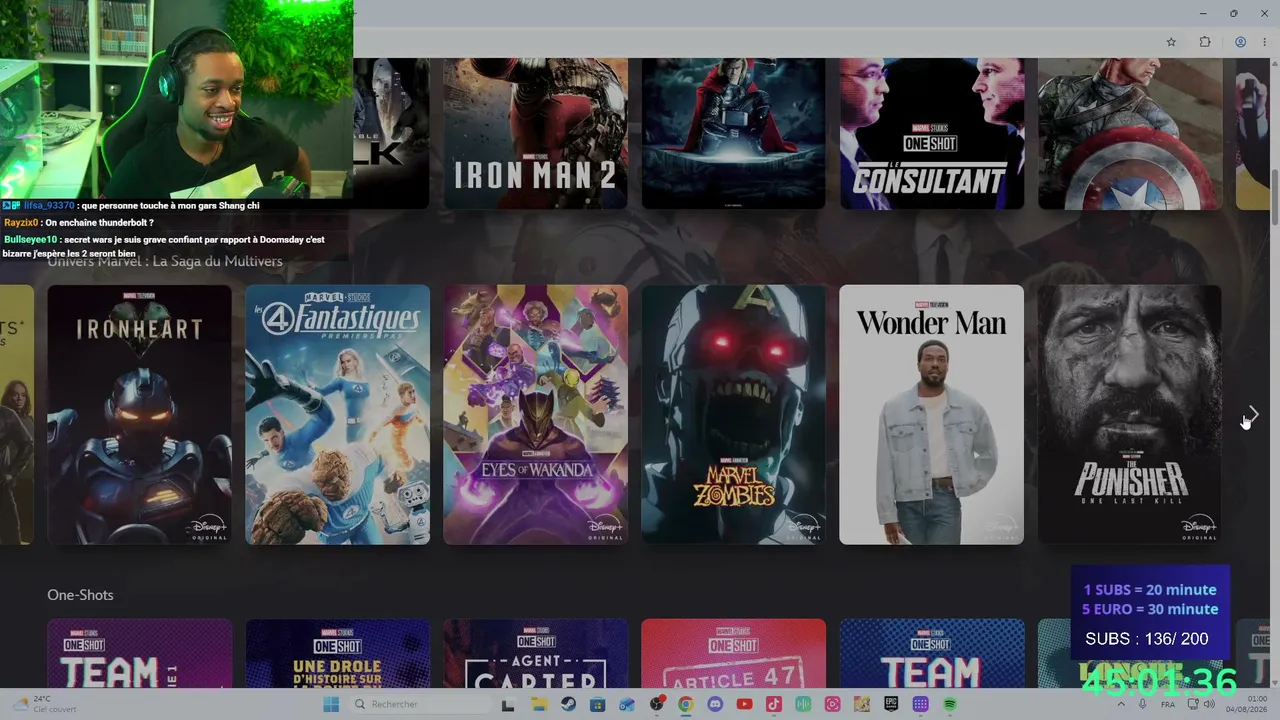Open Epic Games Launcher from the taskbar
Image resolution: width=1280 pixels, height=720 pixels.
point(891,704)
